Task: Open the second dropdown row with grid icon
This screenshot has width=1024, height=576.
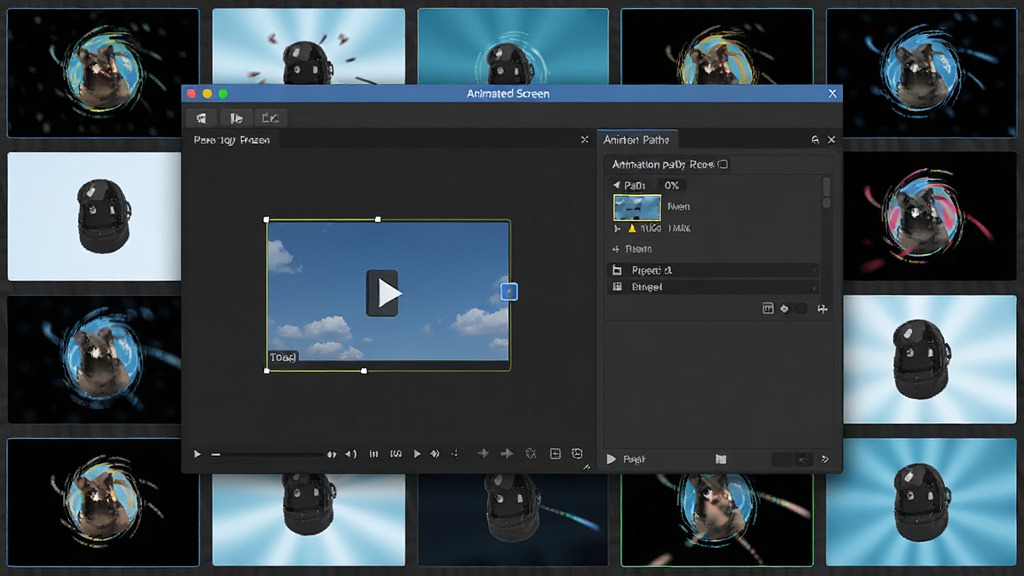Action: 713,287
